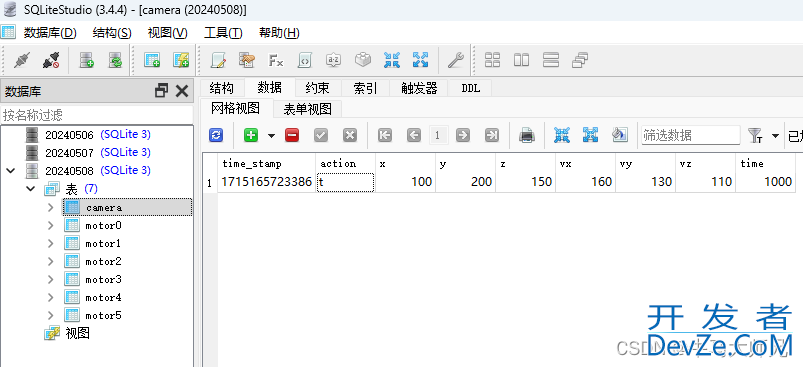Open the SQL function editor Fx icon
The width and height of the screenshot is (803, 367).
(x=276, y=60)
